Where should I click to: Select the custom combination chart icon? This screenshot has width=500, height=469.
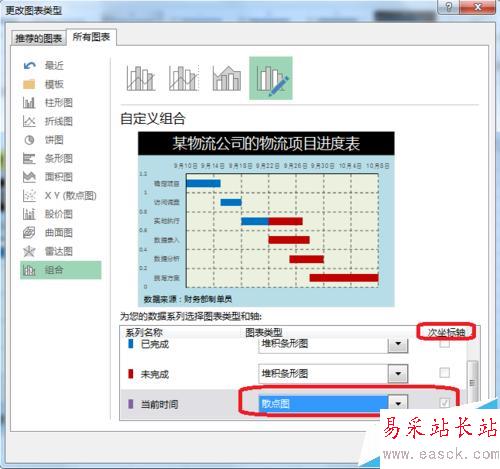tap(271, 78)
